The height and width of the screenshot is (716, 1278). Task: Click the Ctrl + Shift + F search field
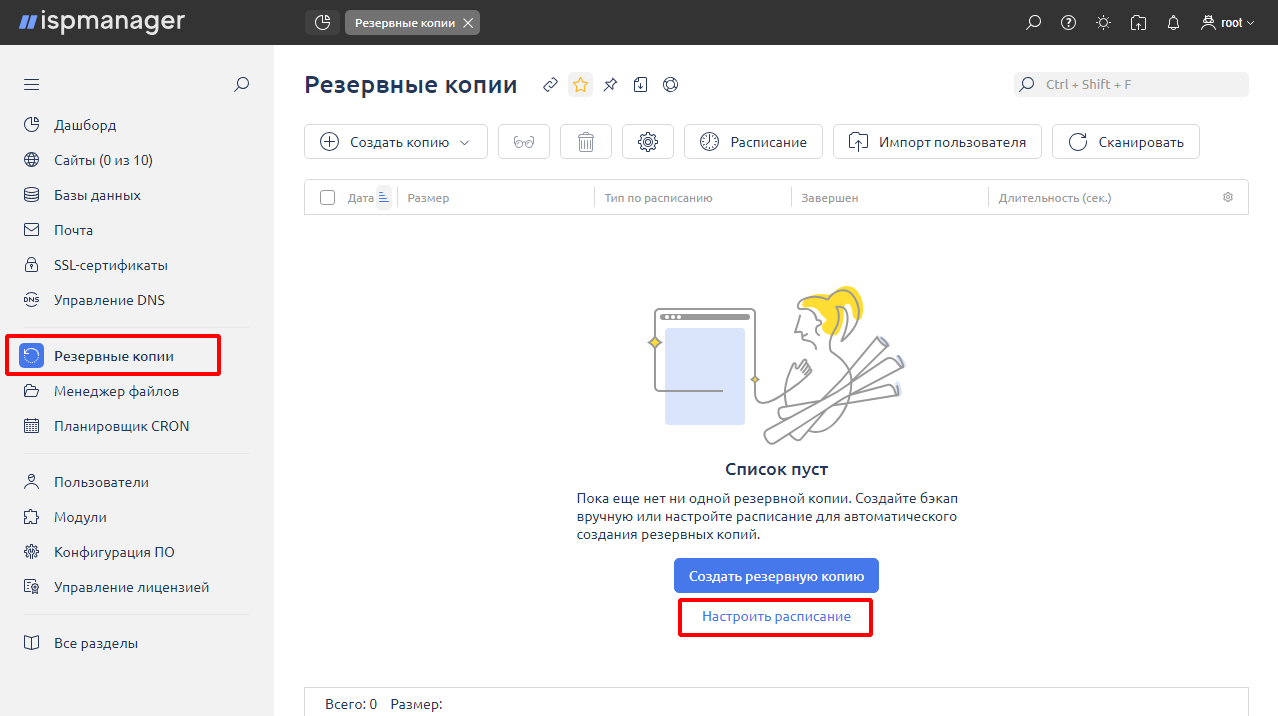click(1131, 85)
